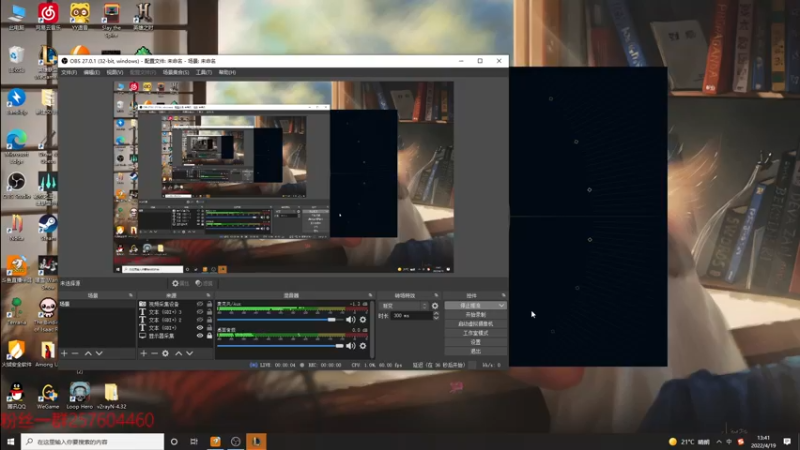Open the OBS Studio desktop shortcut
This screenshot has width=800, height=450.
click(16, 185)
